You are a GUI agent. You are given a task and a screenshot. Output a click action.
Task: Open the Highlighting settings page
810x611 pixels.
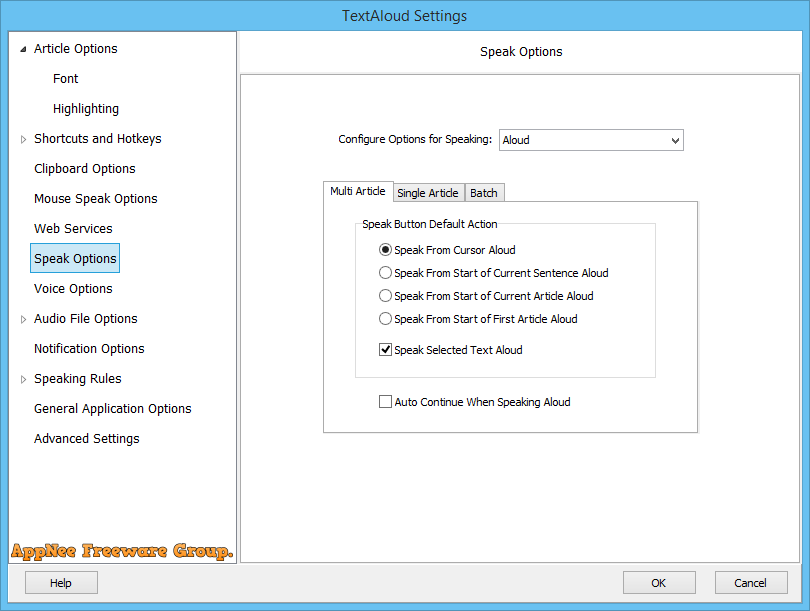point(86,108)
